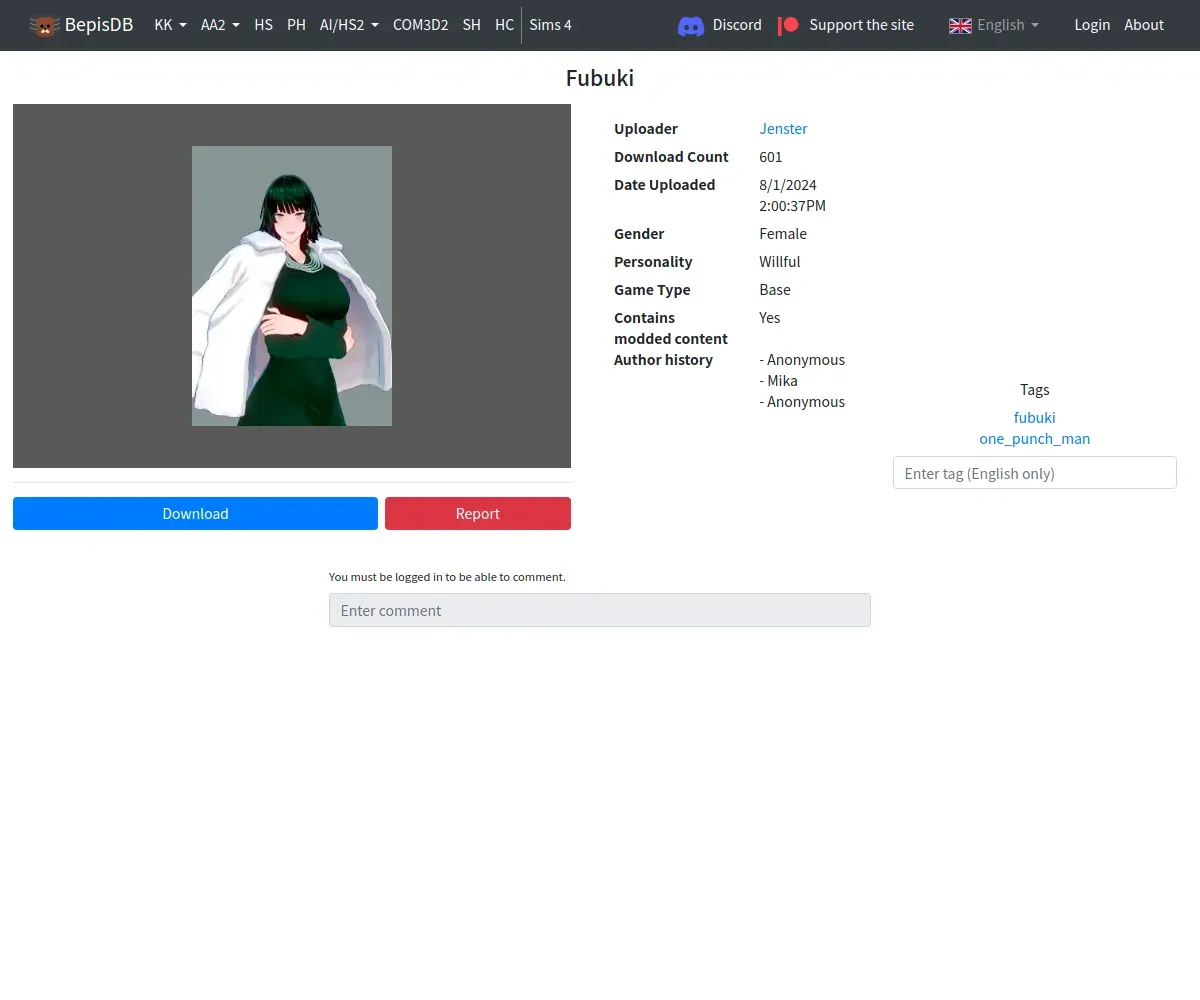Open the AI/HS2 dropdown menu
The image size is (1200, 1000).
pos(349,25)
